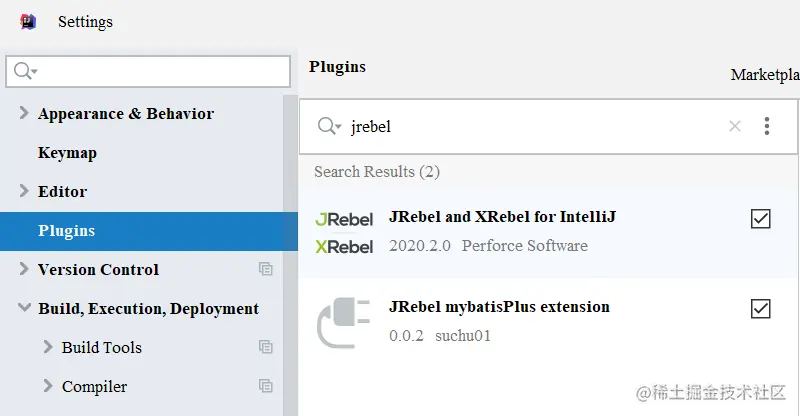This screenshot has width=800, height=416.
Task: Open the plugin options three-dot menu
Action: click(767, 126)
